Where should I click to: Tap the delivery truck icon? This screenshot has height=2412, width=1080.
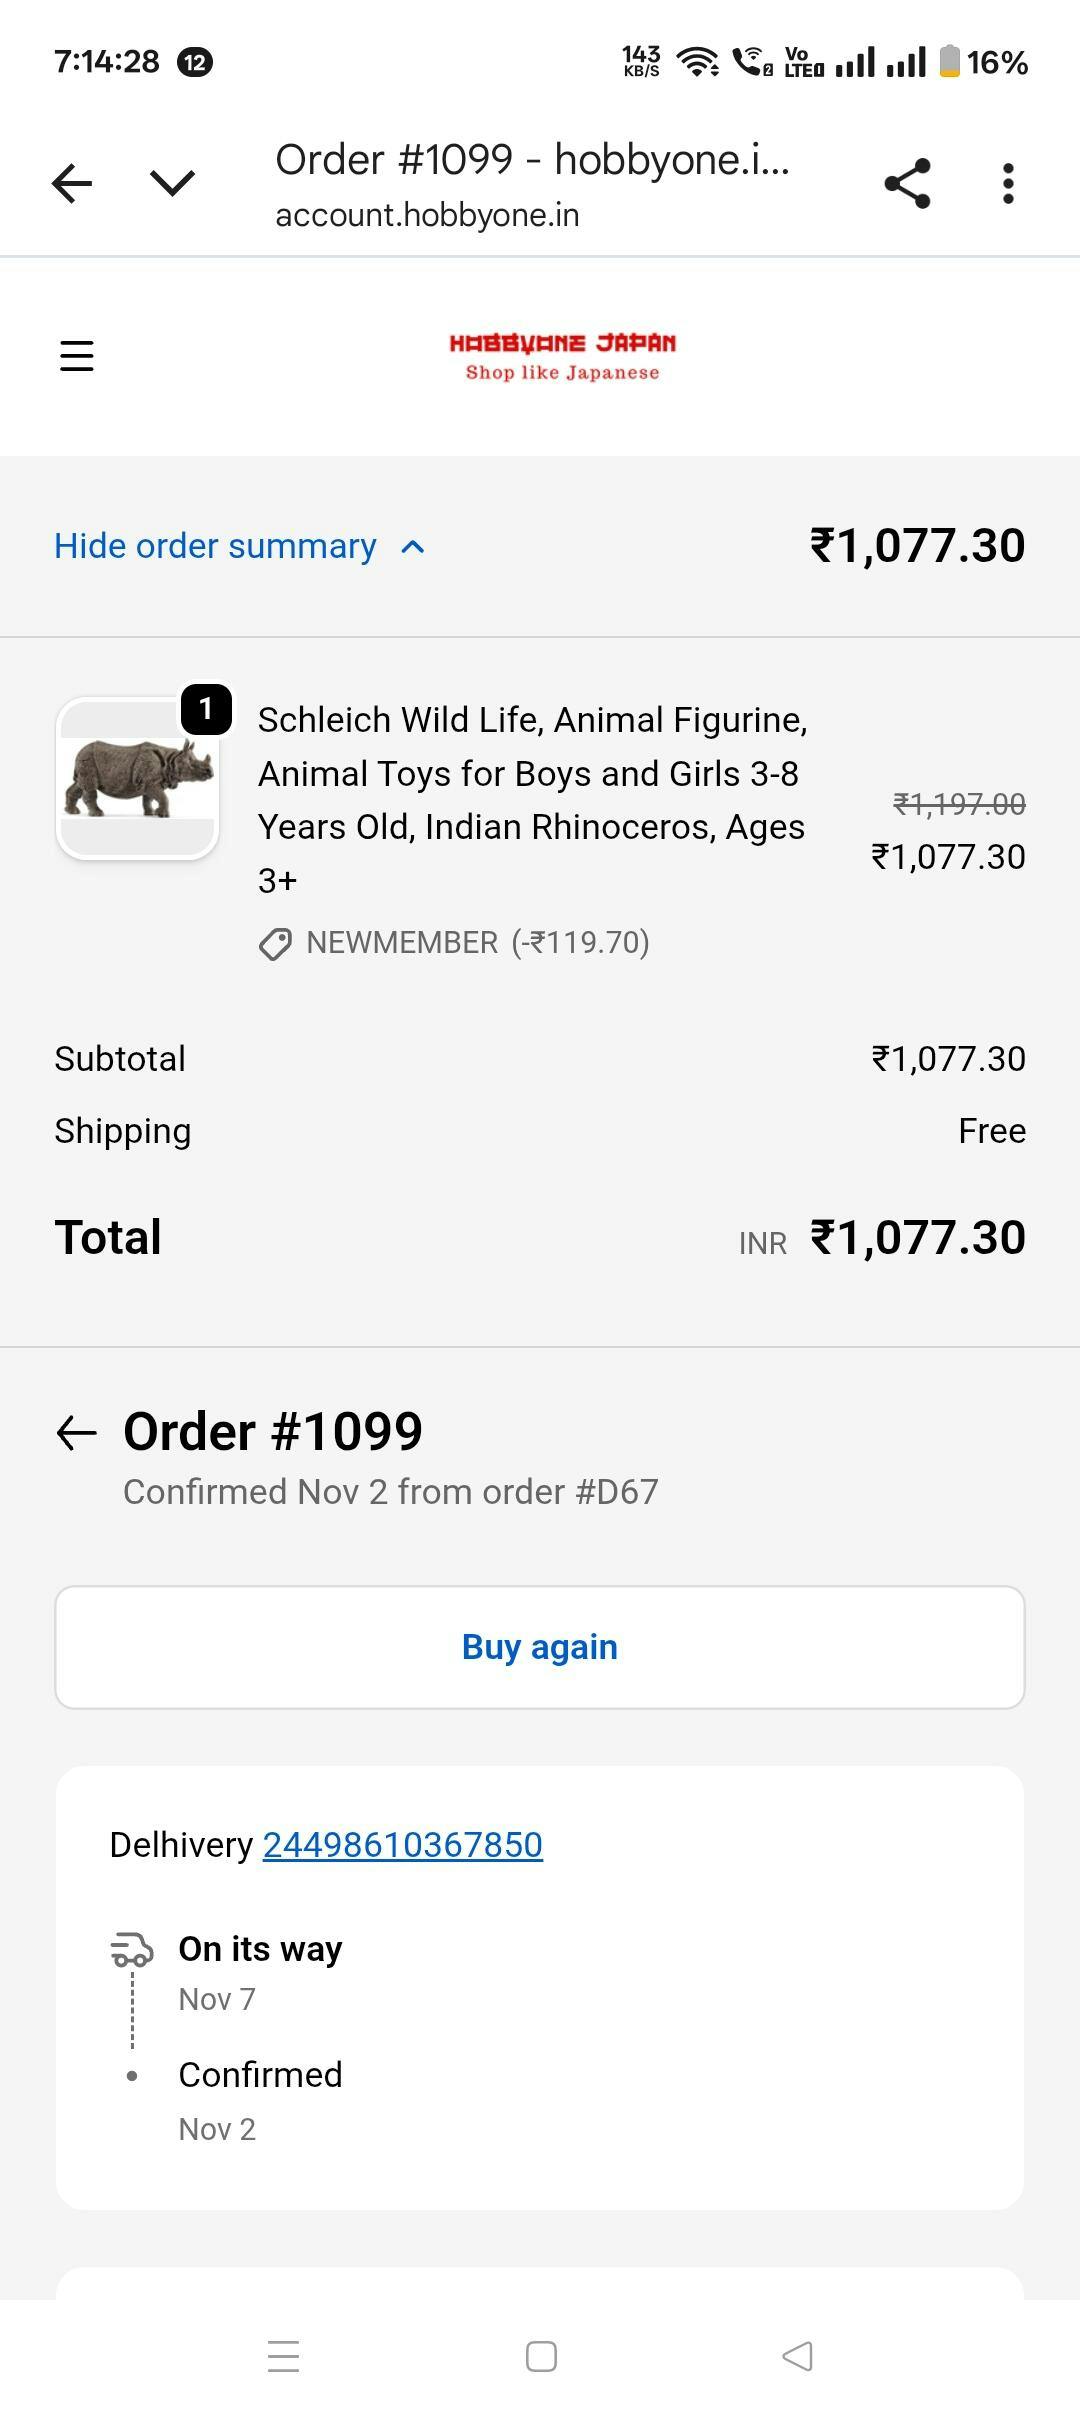pos(132,1950)
